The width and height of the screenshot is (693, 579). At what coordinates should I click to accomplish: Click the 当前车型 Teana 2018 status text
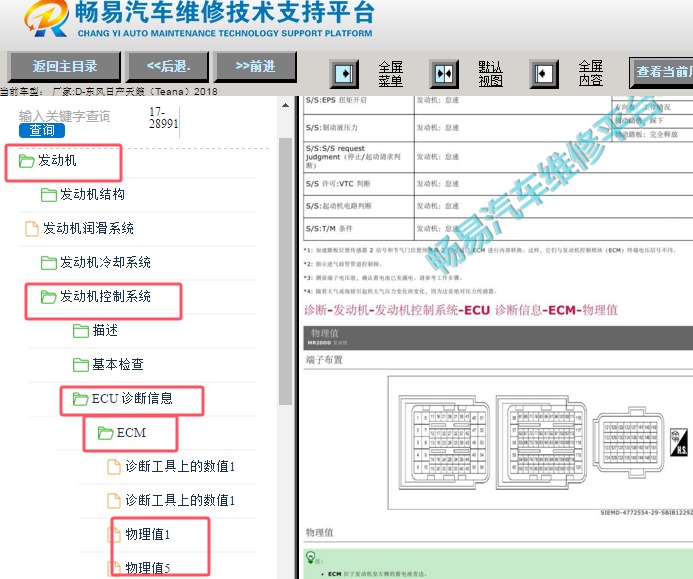point(109,91)
